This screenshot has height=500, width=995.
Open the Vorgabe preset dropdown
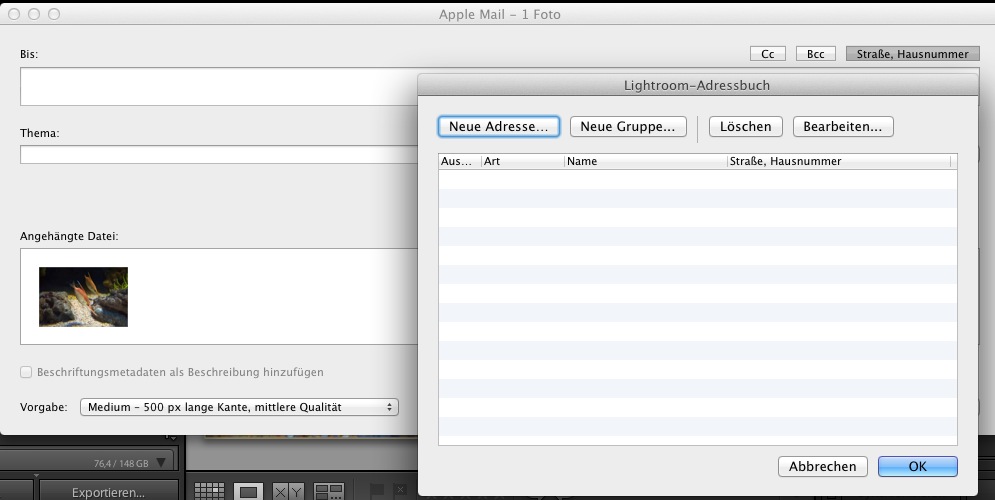point(239,407)
